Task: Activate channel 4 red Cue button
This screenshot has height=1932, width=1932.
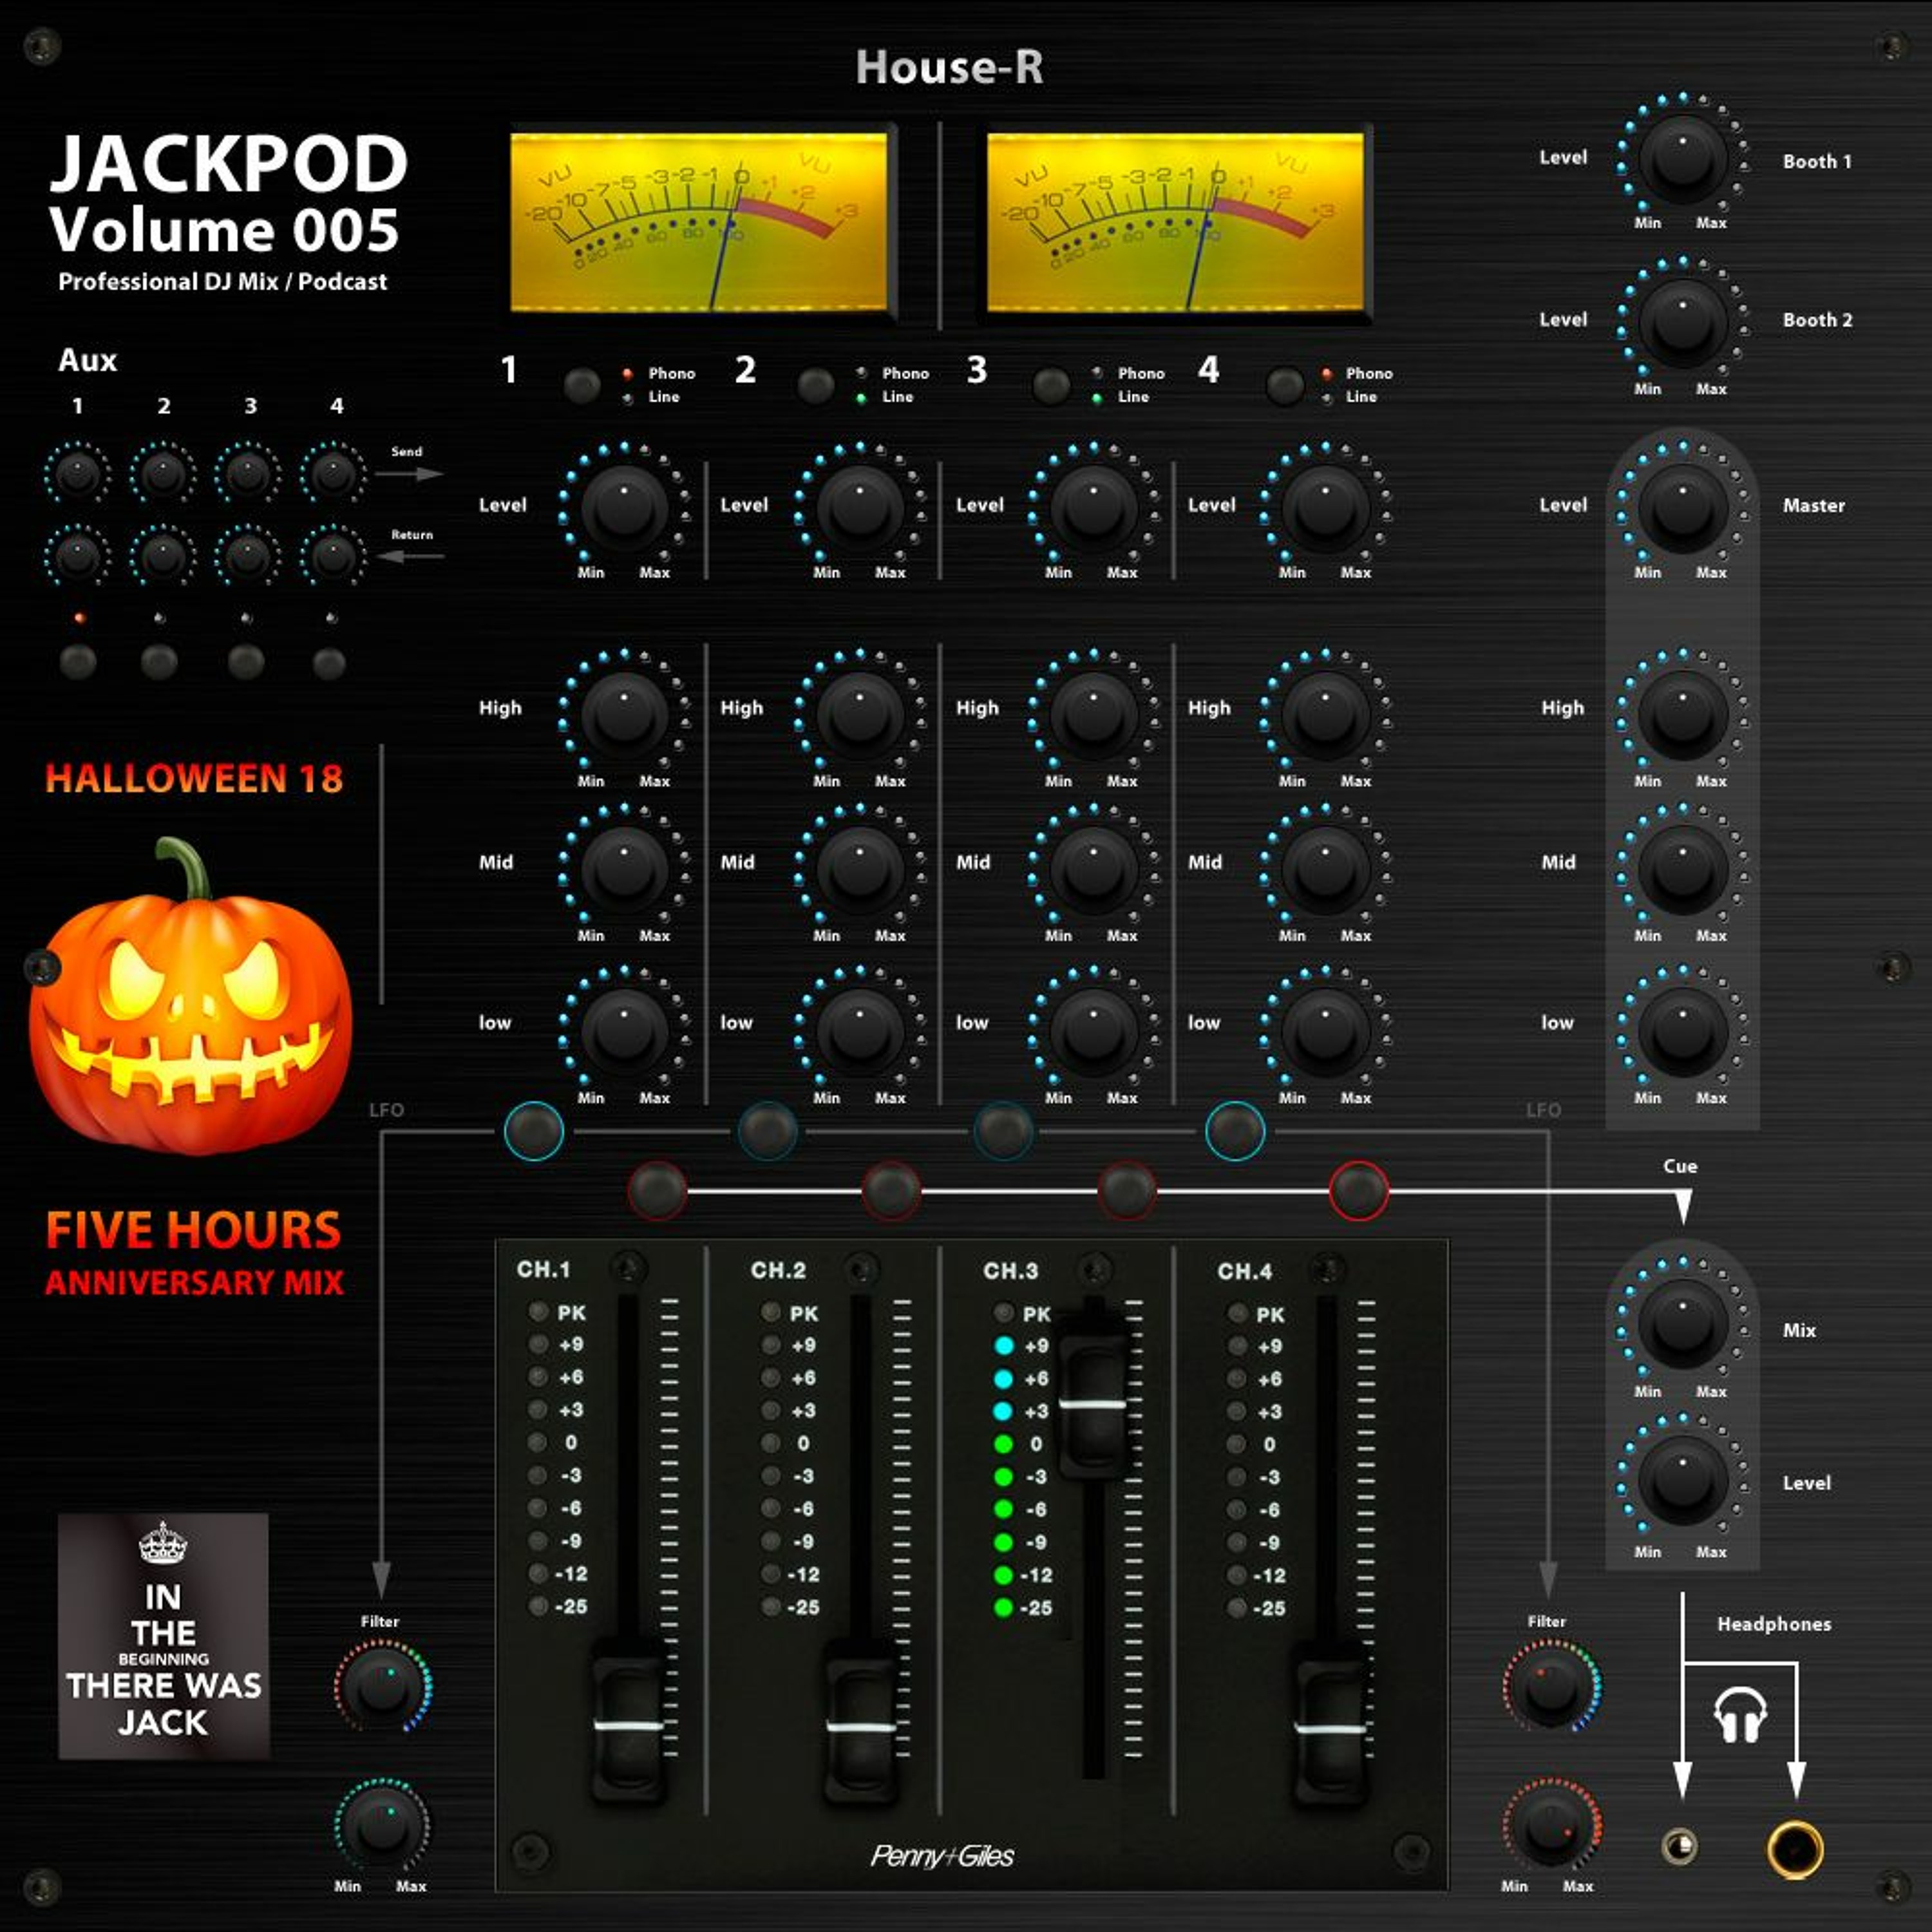Action: pyautogui.click(x=1359, y=1190)
